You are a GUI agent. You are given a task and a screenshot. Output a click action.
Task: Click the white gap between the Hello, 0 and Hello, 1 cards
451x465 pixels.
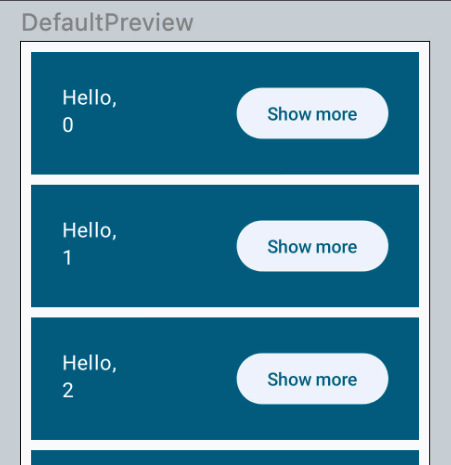point(225,180)
